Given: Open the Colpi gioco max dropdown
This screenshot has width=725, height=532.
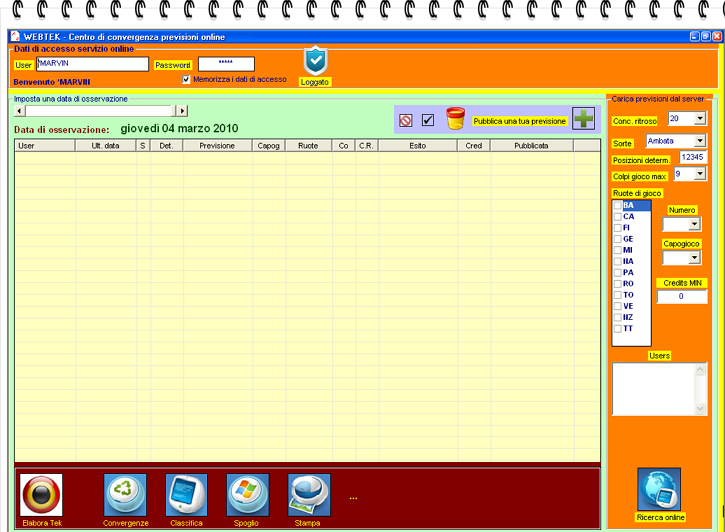Looking at the screenshot, I should [700, 174].
